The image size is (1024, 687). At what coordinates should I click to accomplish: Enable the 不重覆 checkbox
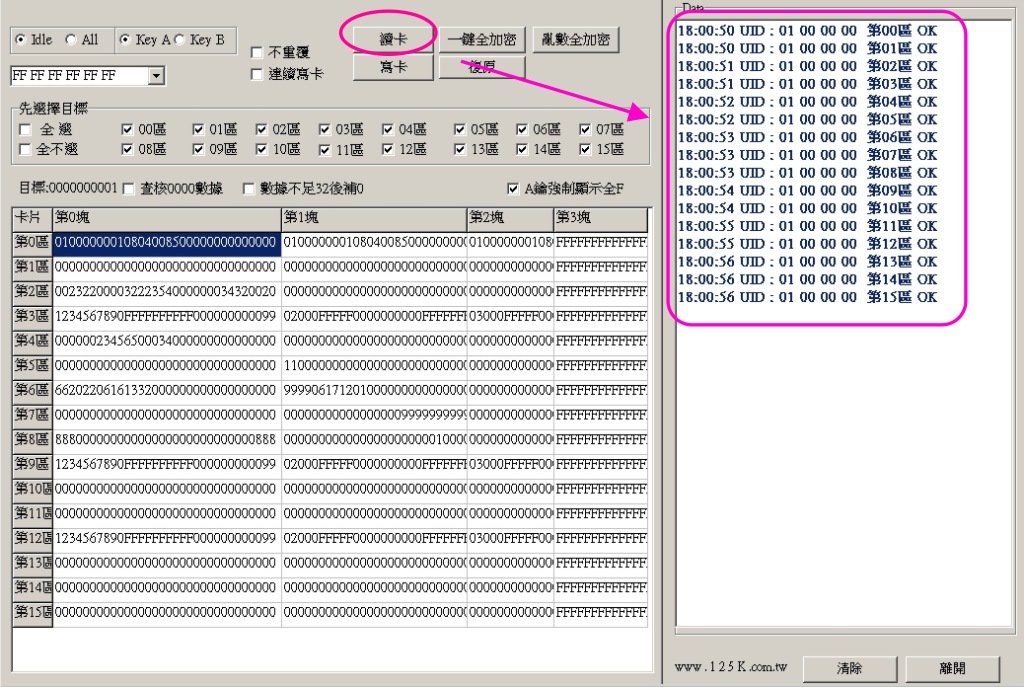[257, 52]
